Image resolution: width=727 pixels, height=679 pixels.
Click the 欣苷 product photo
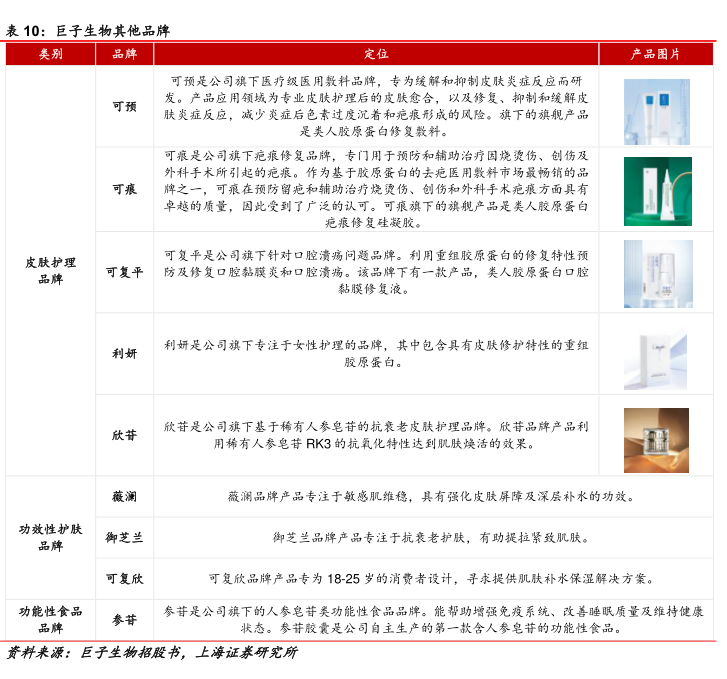657,436
